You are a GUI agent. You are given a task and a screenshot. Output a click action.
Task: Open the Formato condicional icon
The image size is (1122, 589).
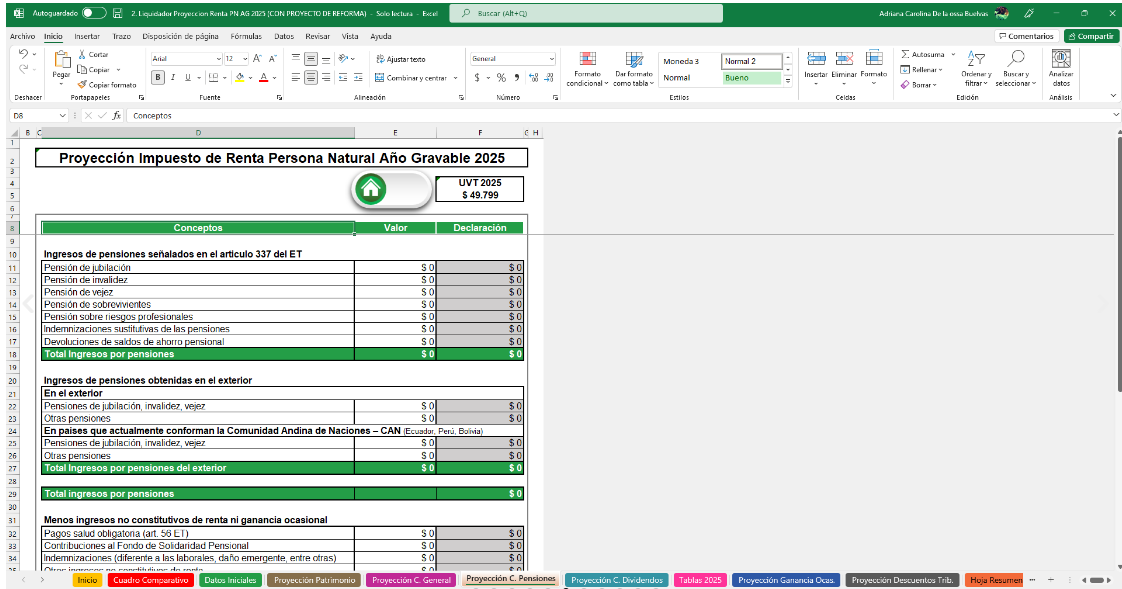click(x=587, y=60)
